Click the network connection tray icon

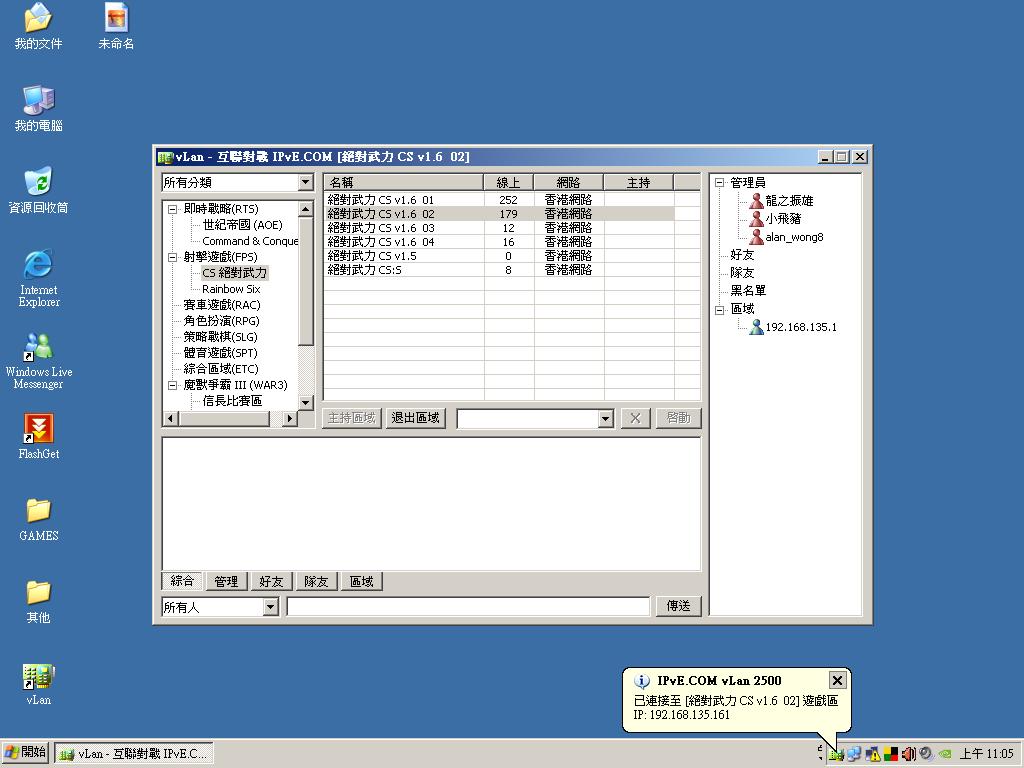(854, 754)
